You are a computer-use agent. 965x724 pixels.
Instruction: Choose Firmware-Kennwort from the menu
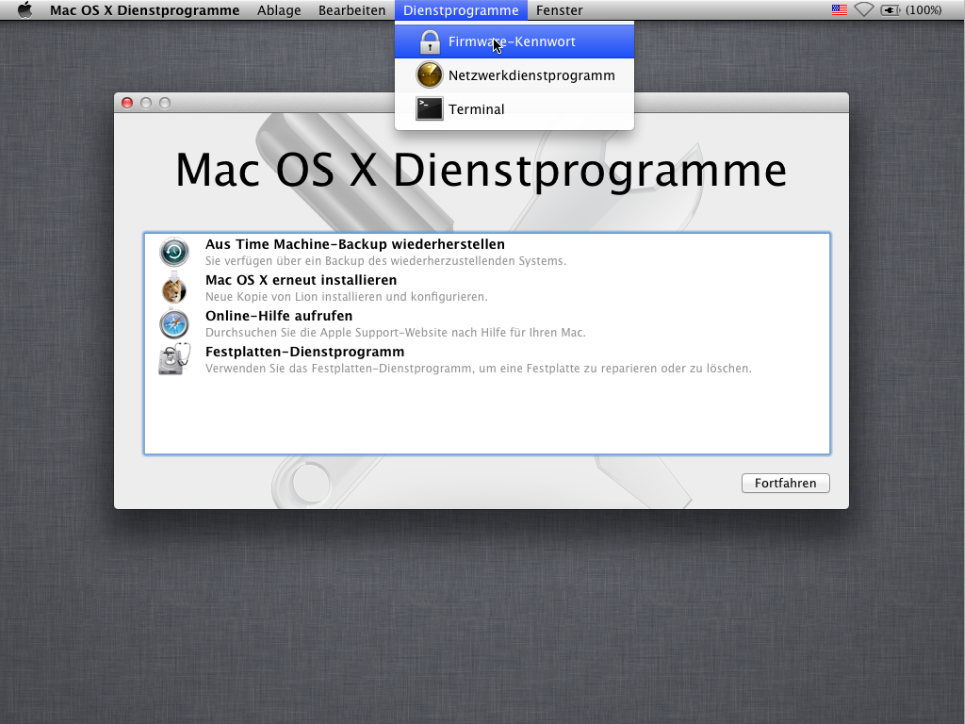click(515, 41)
